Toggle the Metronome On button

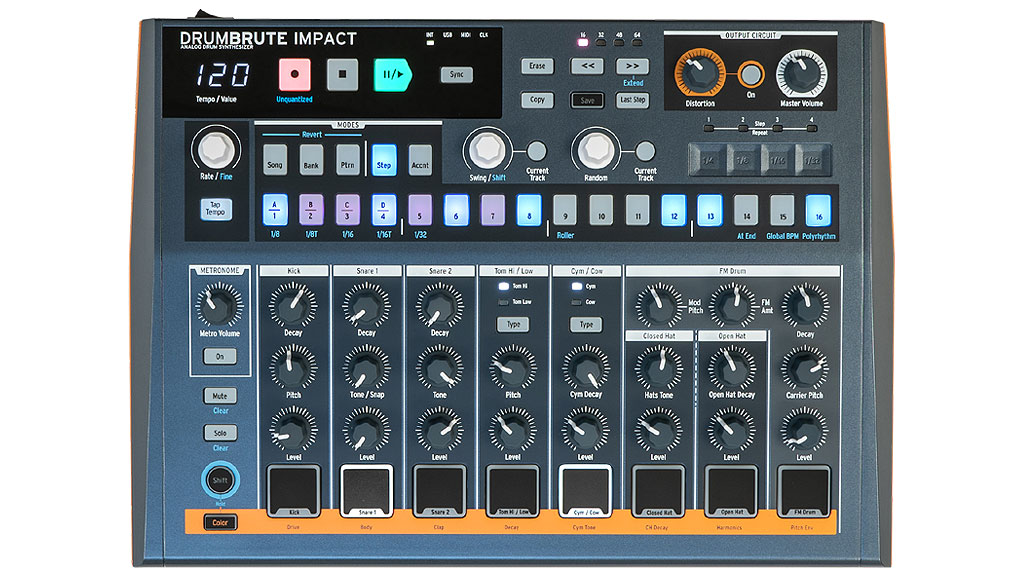coord(219,356)
